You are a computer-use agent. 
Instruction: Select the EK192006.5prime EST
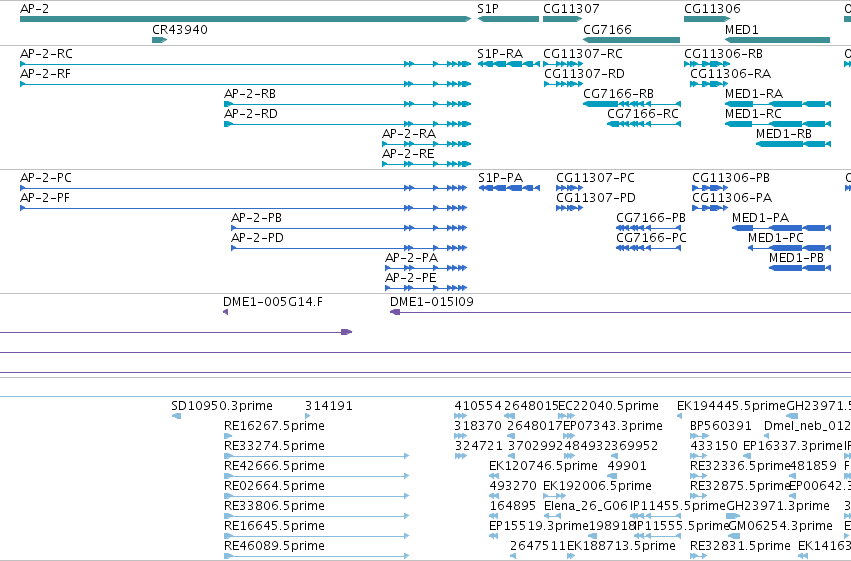(x=554, y=496)
